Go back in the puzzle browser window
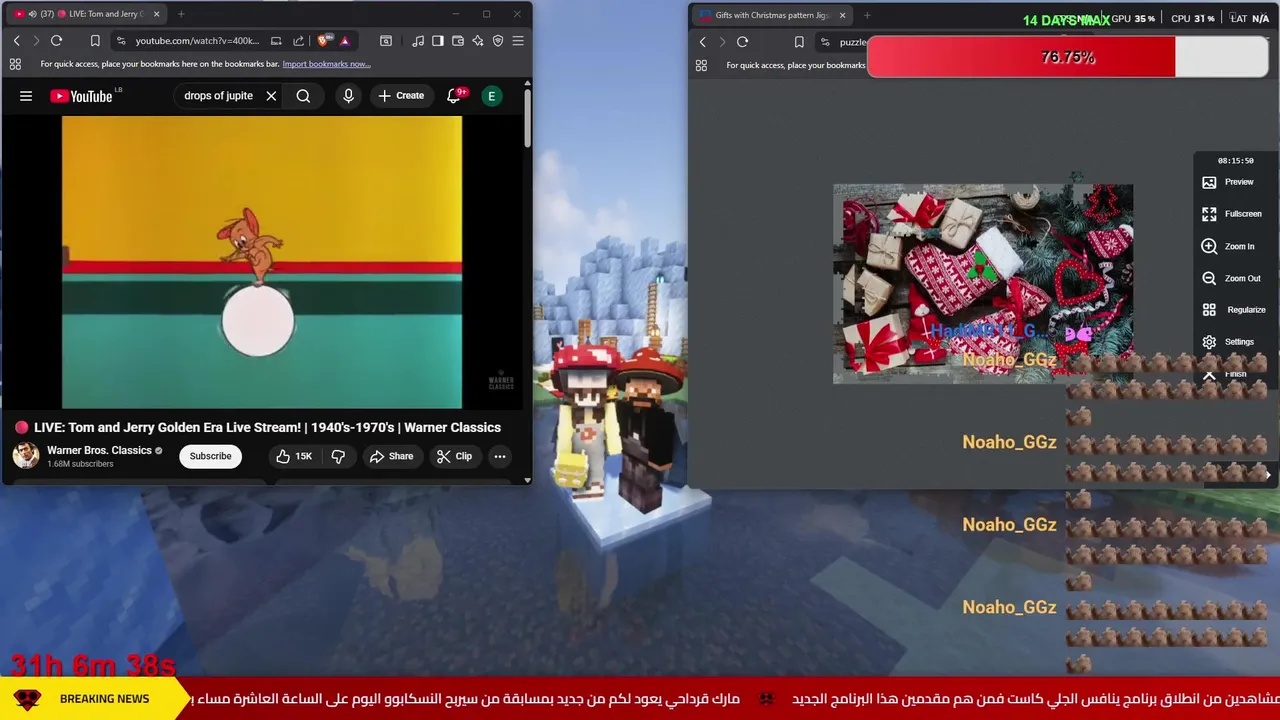Viewport: 1280px width, 720px height. [702, 42]
